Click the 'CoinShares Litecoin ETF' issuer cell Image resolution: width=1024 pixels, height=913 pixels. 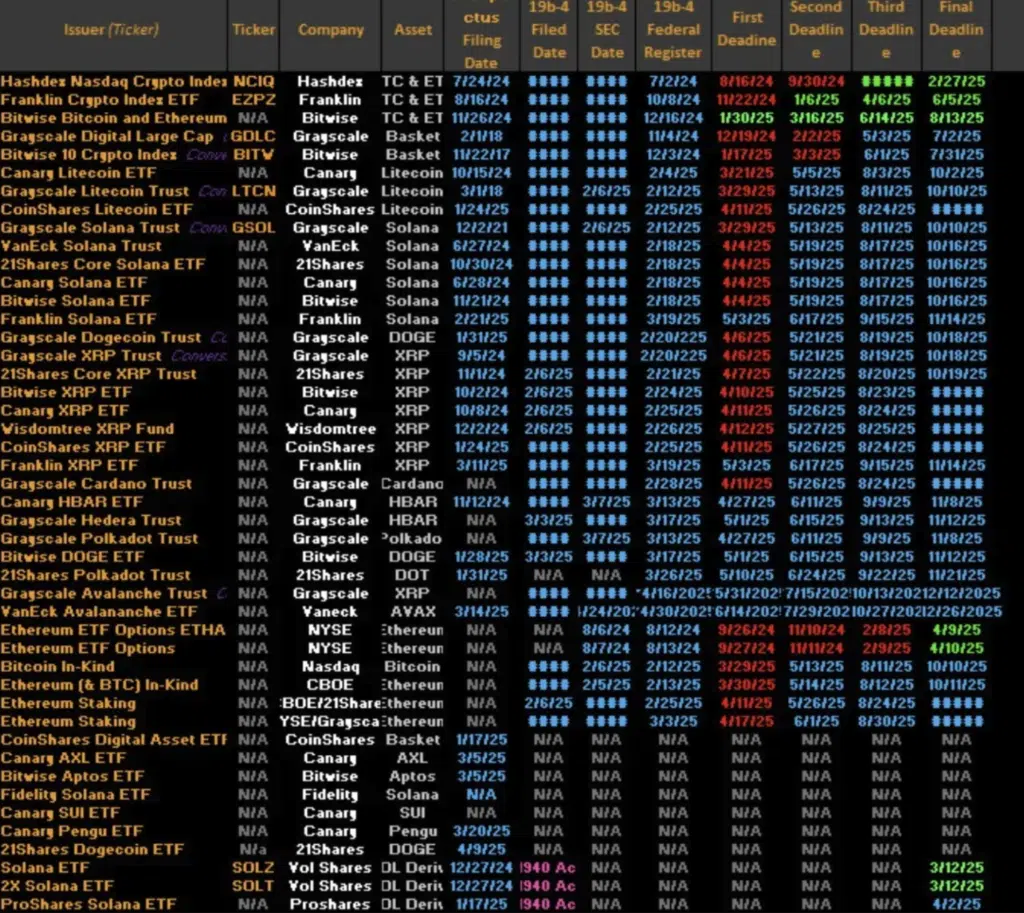pyautogui.click(x=97, y=210)
